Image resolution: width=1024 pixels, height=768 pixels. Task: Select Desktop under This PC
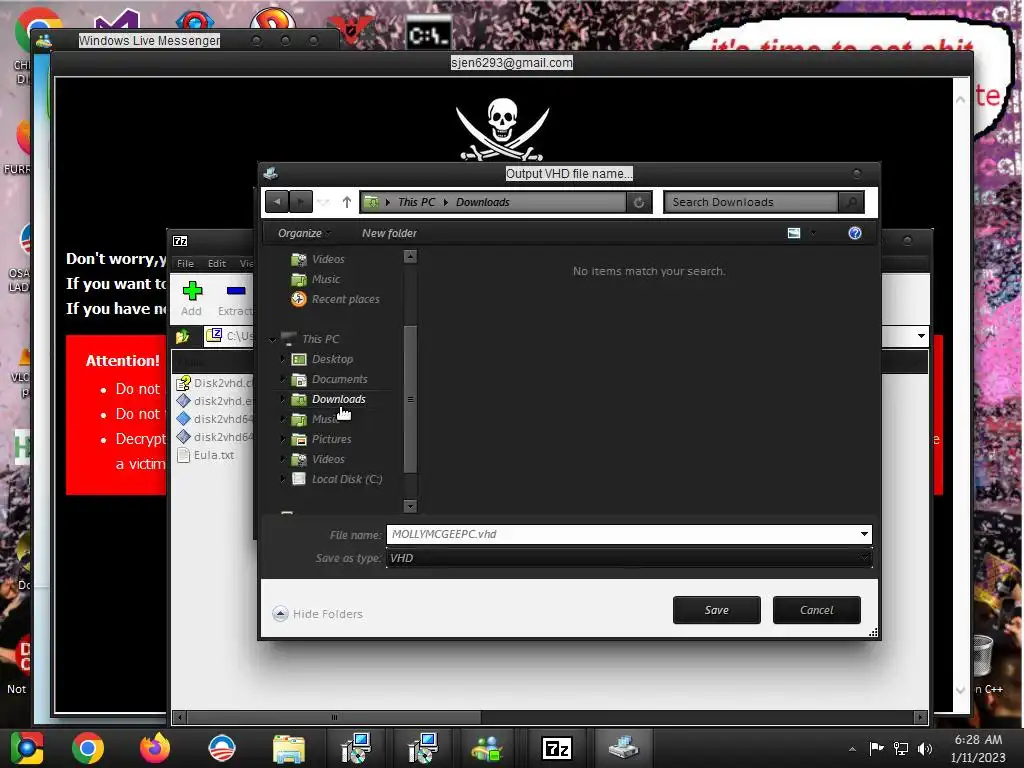323,359
